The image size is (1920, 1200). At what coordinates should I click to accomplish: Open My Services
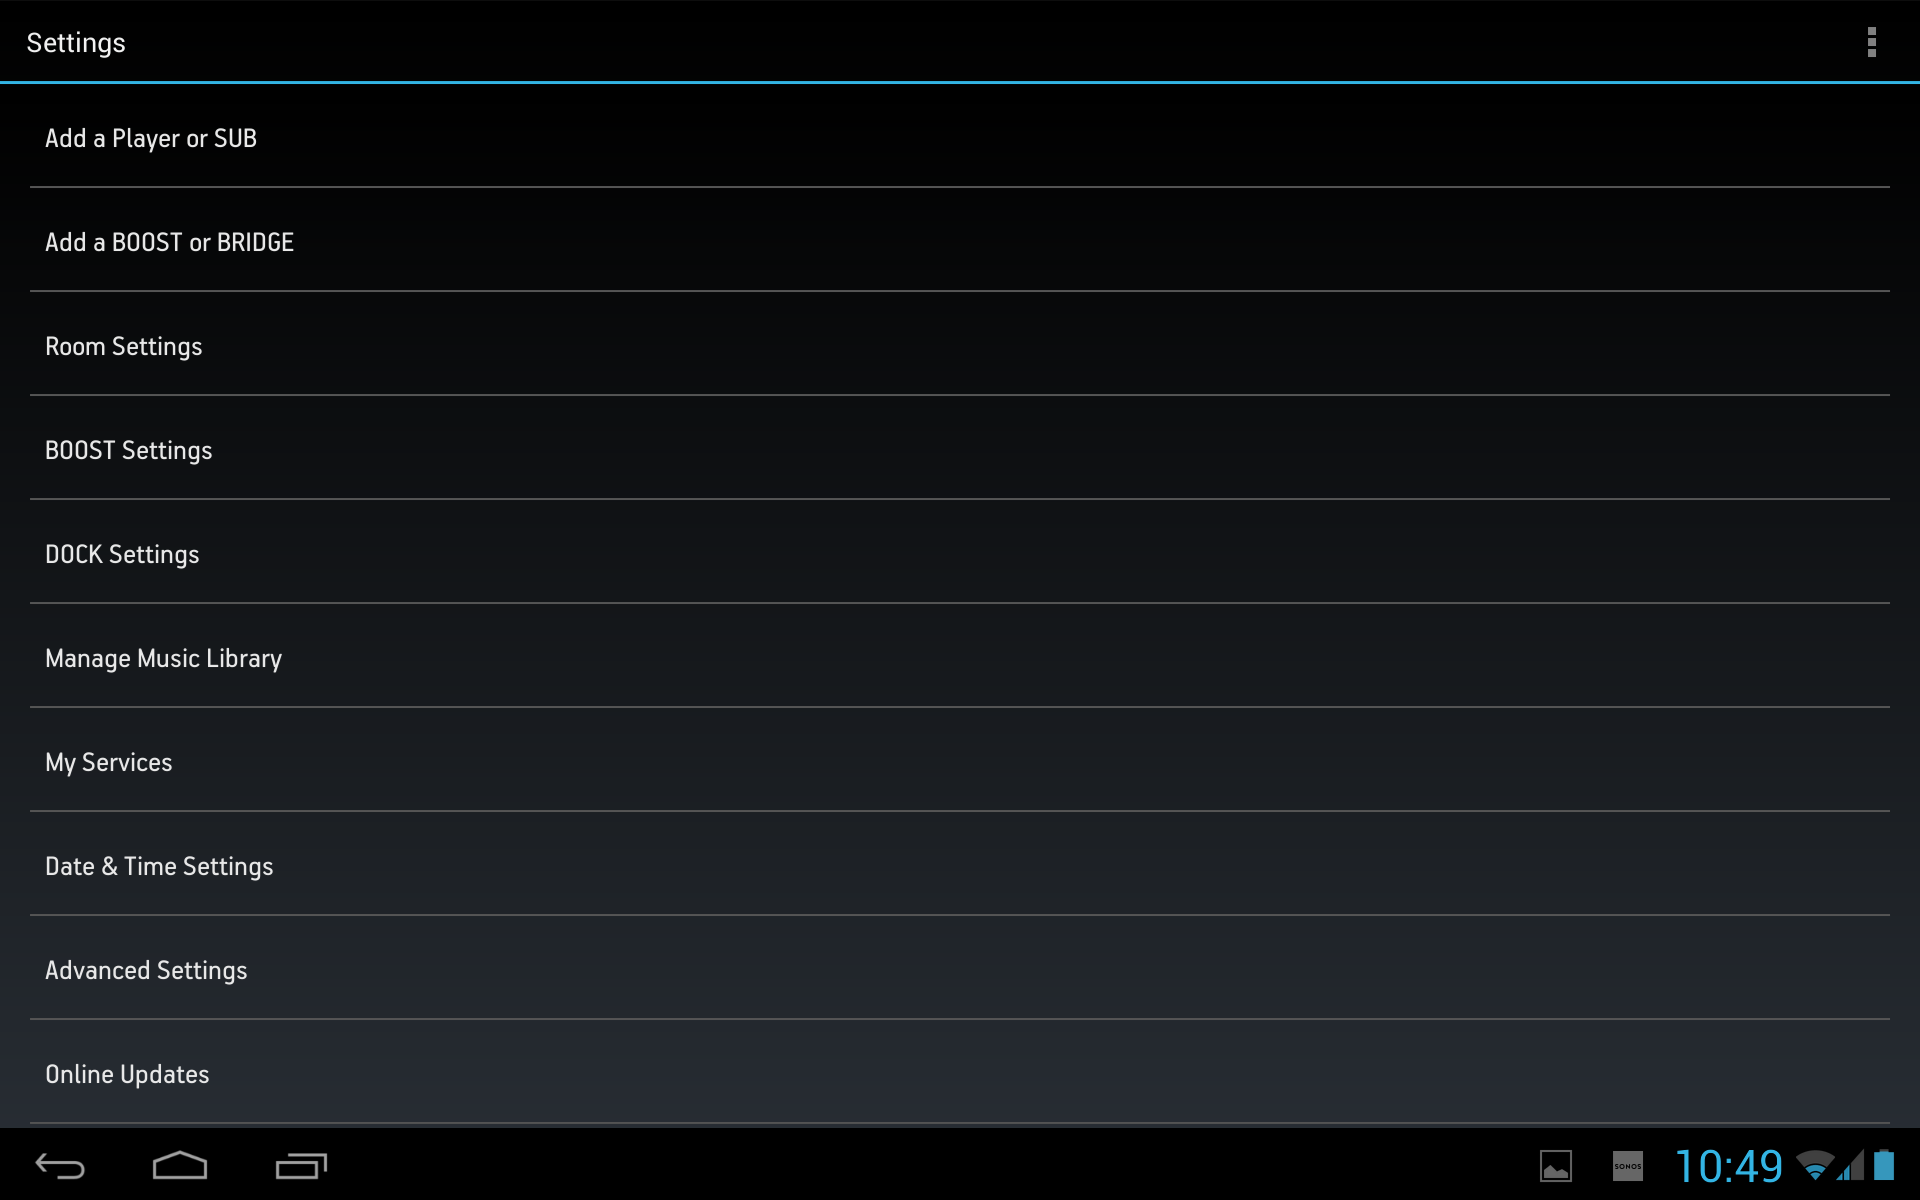pyautogui.click(x=960, y=760)
